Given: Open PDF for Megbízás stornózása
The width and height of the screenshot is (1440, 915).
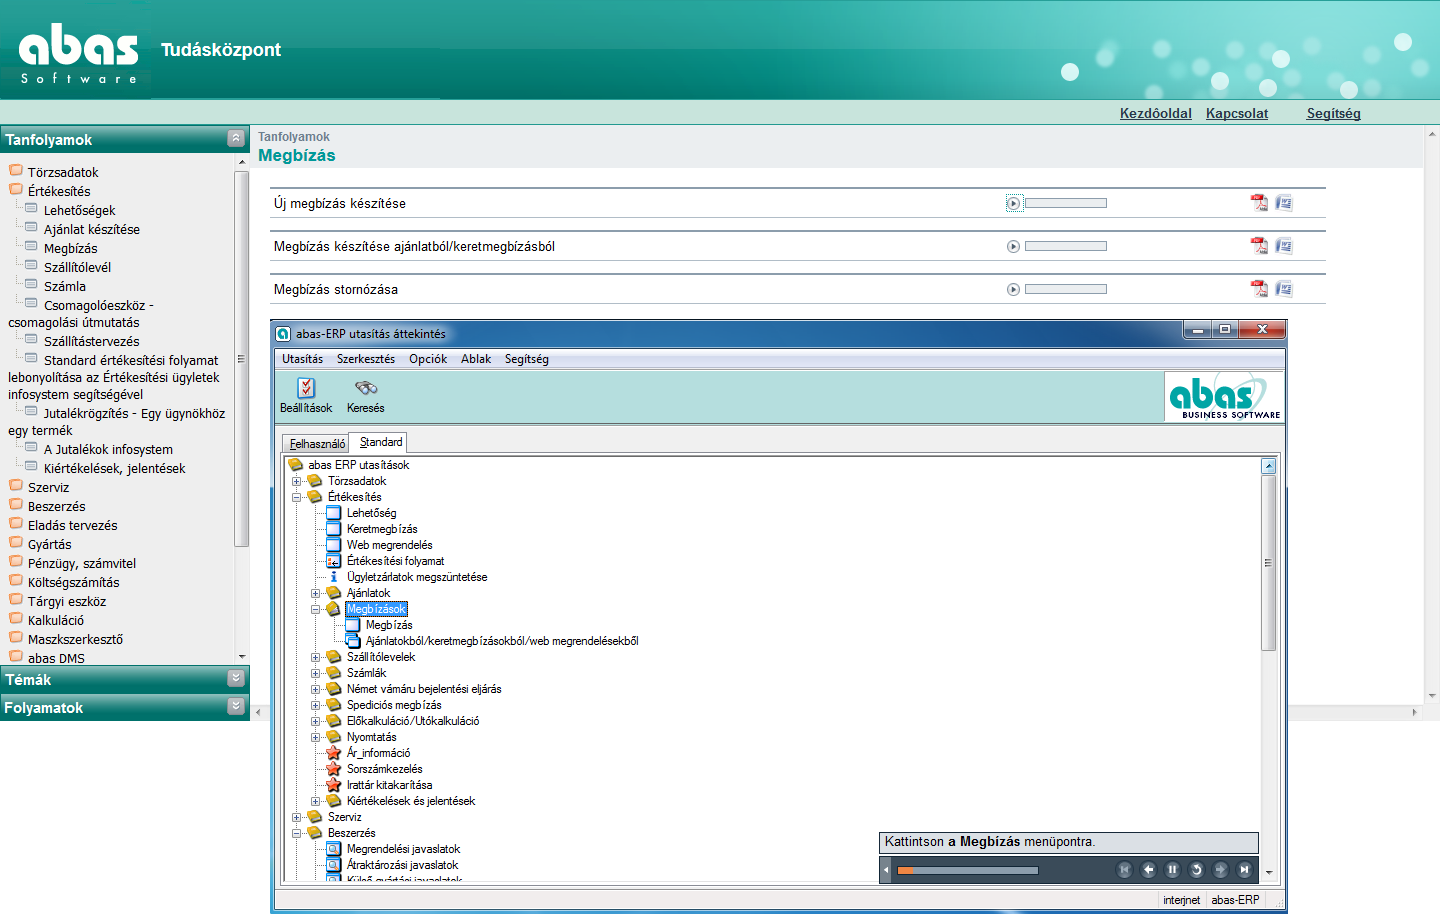Looking at the screenshot, I should [x=1259, y=289].
